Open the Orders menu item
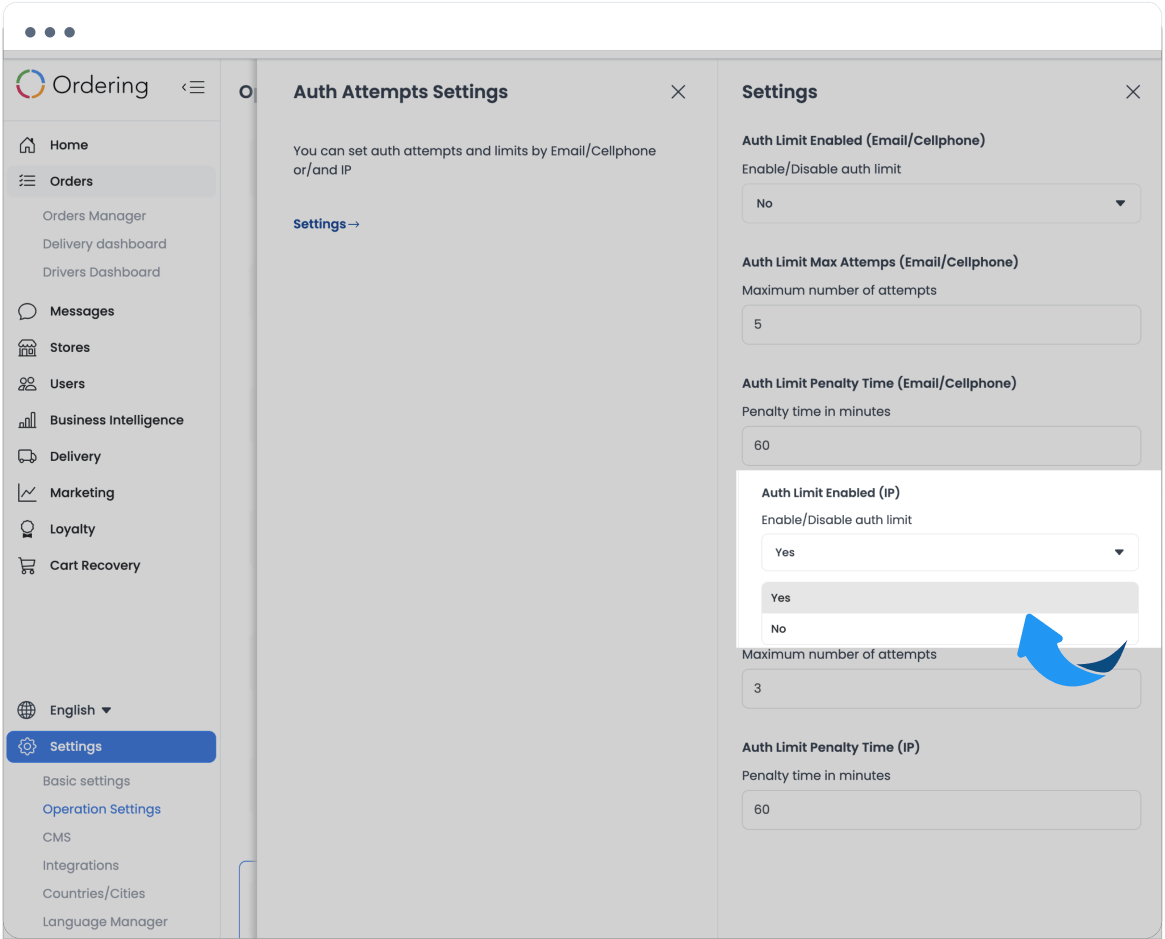Viewport: 1165px width, 939px height. (x=111, y=181)
